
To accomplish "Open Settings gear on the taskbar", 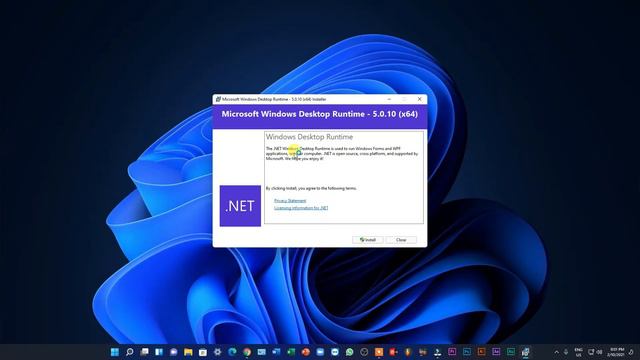I will click(218, 352).
